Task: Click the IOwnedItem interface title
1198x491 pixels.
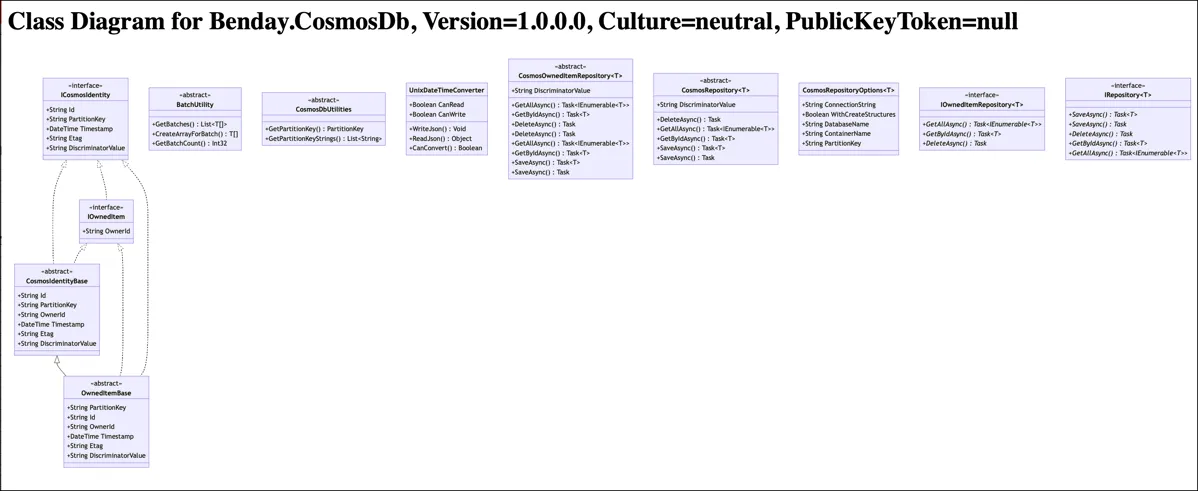Action: pos(106,217)
